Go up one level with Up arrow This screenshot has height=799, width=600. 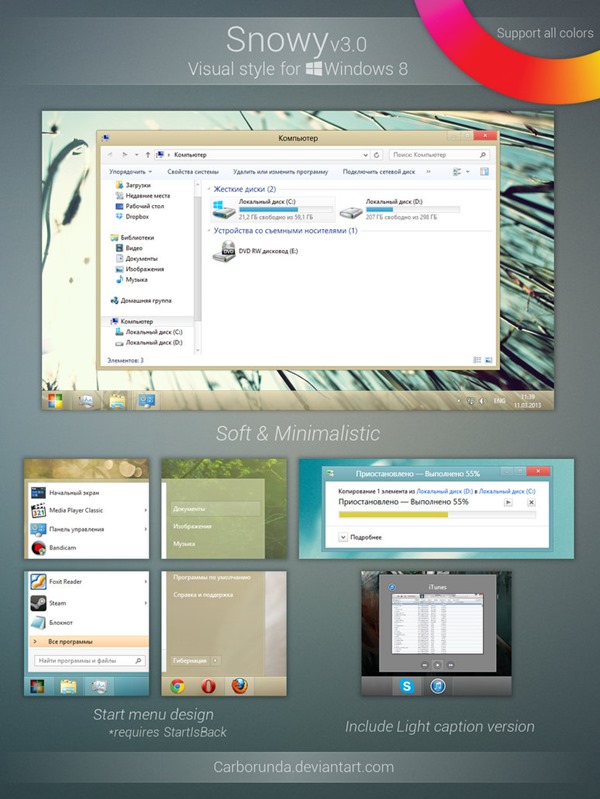148,154
